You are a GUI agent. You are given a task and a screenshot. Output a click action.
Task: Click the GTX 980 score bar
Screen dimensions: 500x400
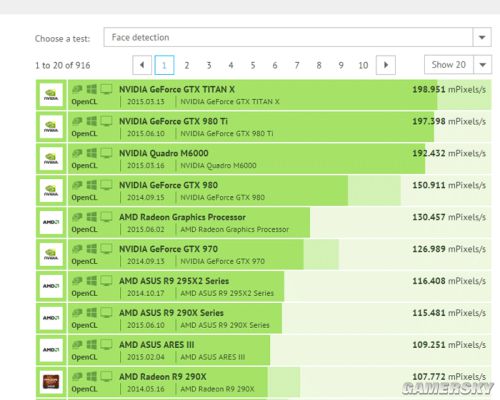[x=279, y=190]
